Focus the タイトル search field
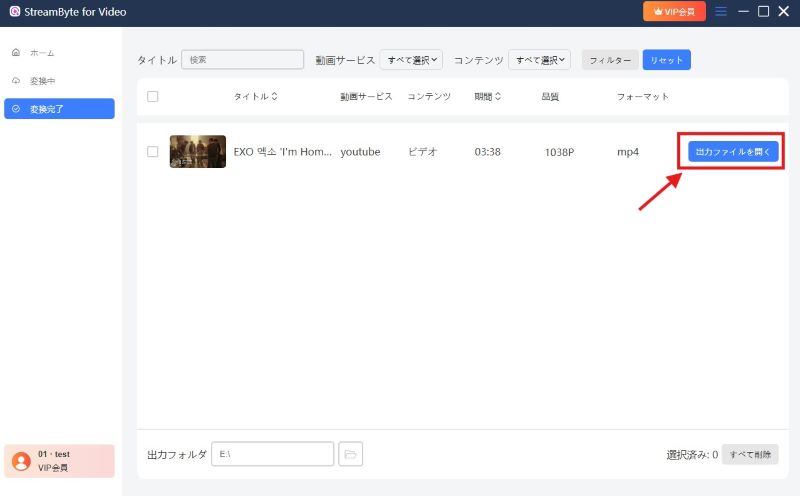This screenshot has width=800, height=496. pyautogui.click(x=242, y=60)
